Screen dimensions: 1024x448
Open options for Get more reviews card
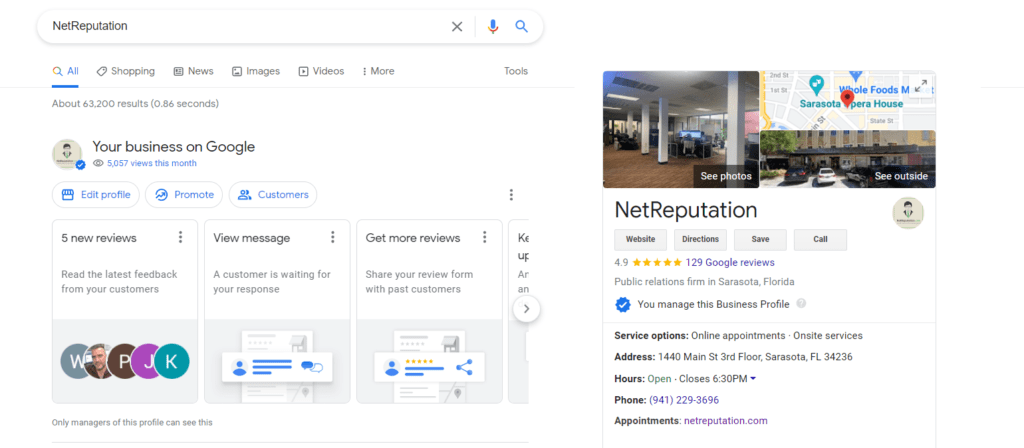click(485, 237)
